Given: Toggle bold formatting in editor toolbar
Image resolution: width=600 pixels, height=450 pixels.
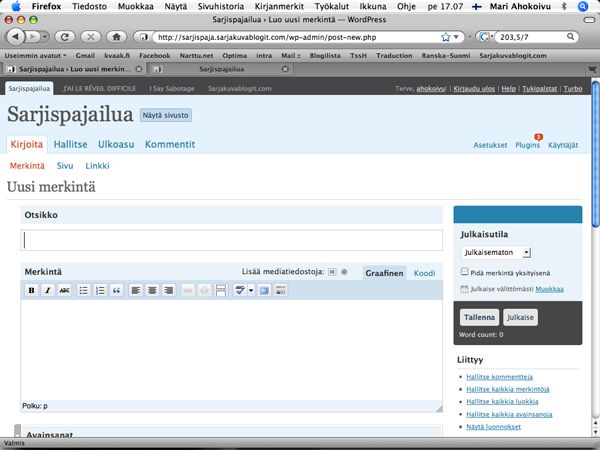Looking at the screenshot, I should 31,290.
